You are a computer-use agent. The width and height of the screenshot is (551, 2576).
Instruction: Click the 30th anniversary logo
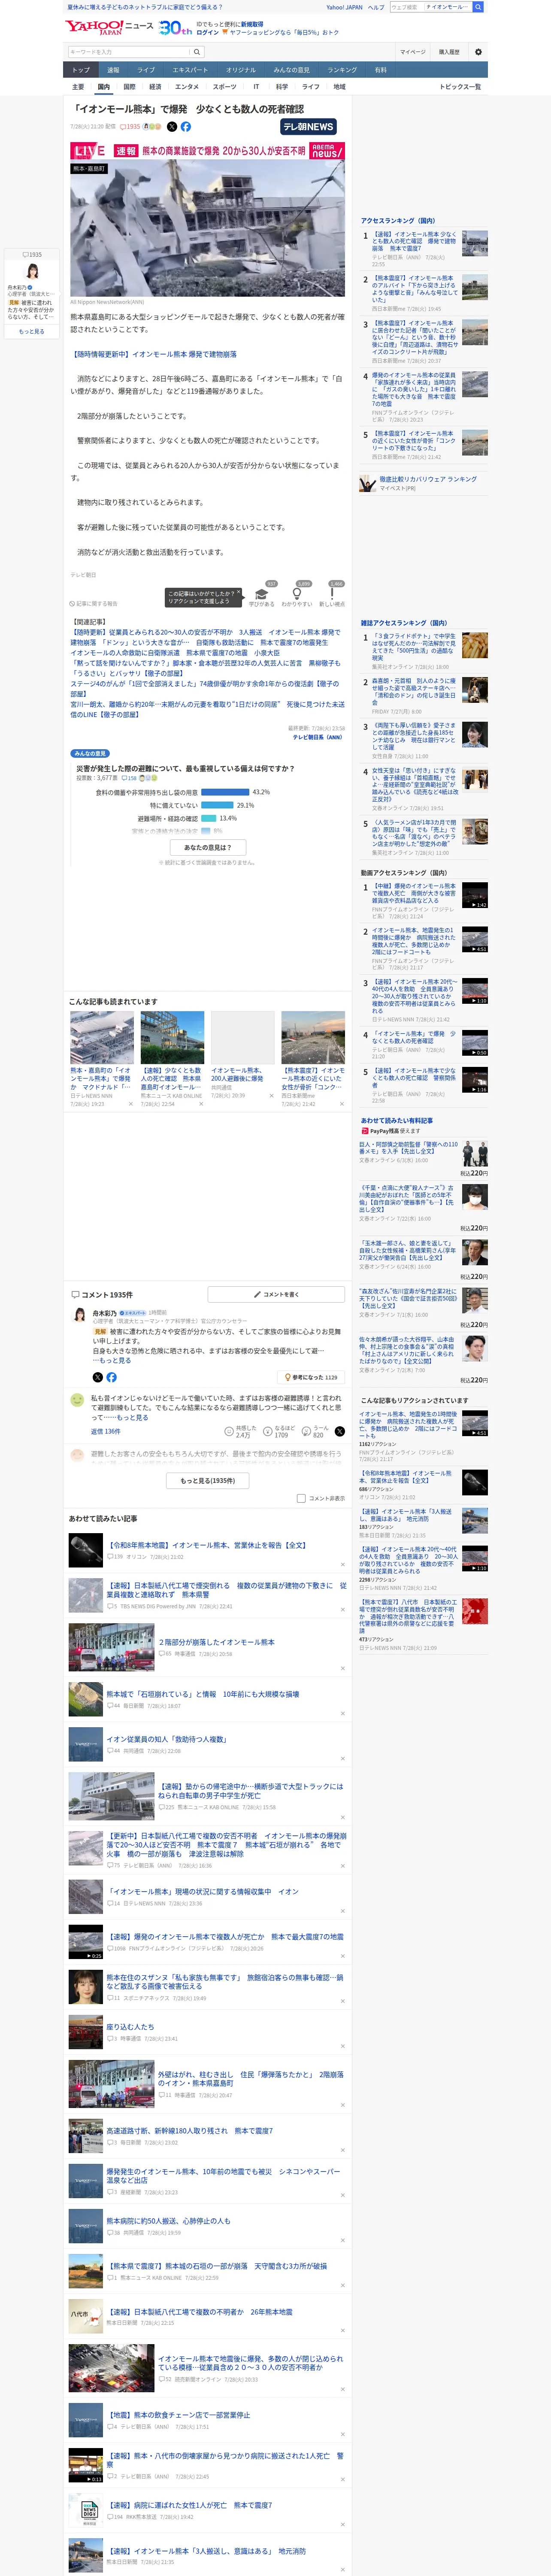click(x=176, y=28)
